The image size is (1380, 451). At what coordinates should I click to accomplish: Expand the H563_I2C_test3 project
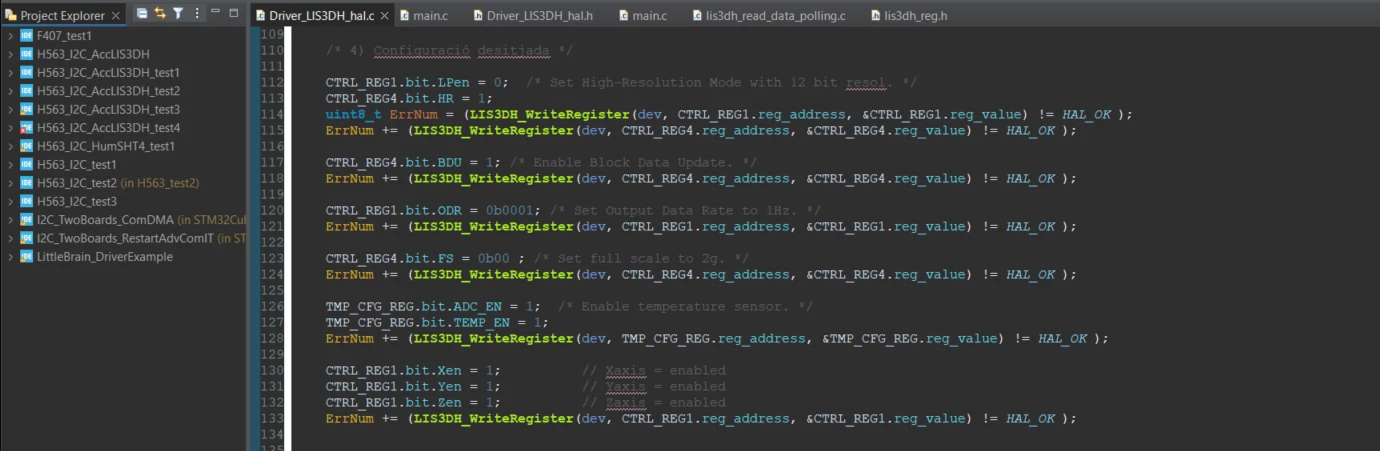[x=10, y=201]
